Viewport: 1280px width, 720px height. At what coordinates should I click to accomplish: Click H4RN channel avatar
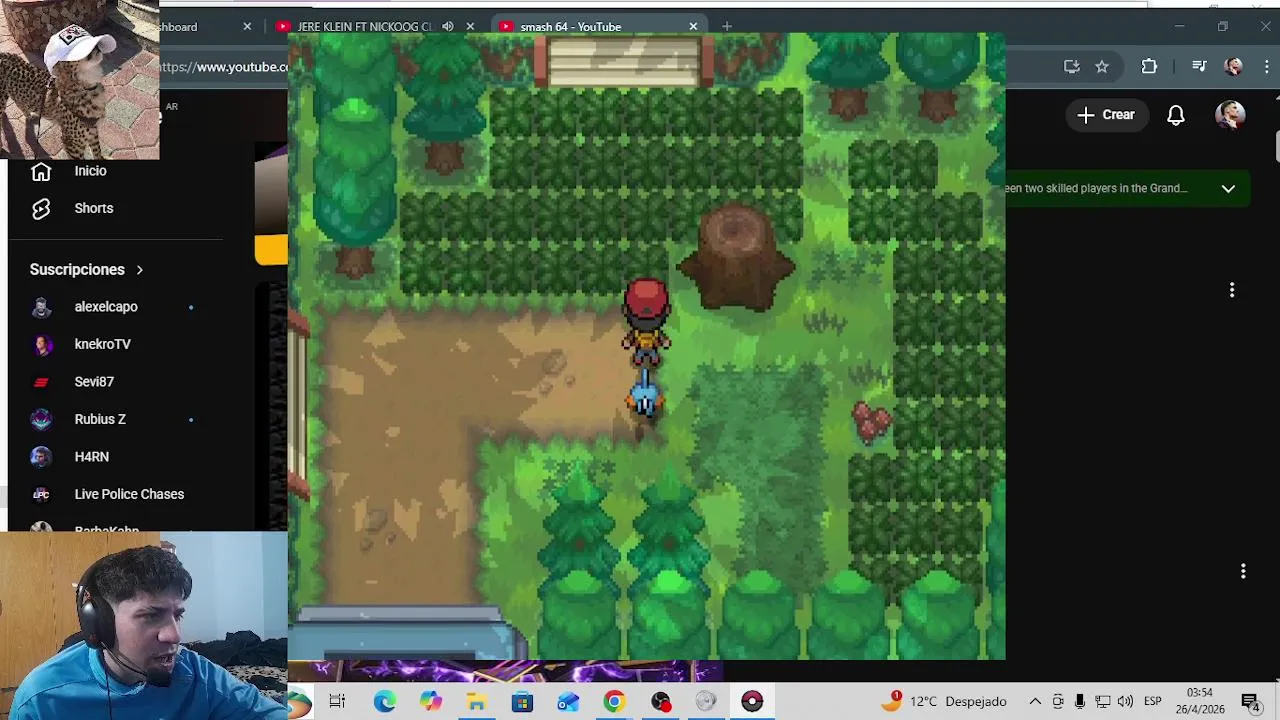click(41, 457)
